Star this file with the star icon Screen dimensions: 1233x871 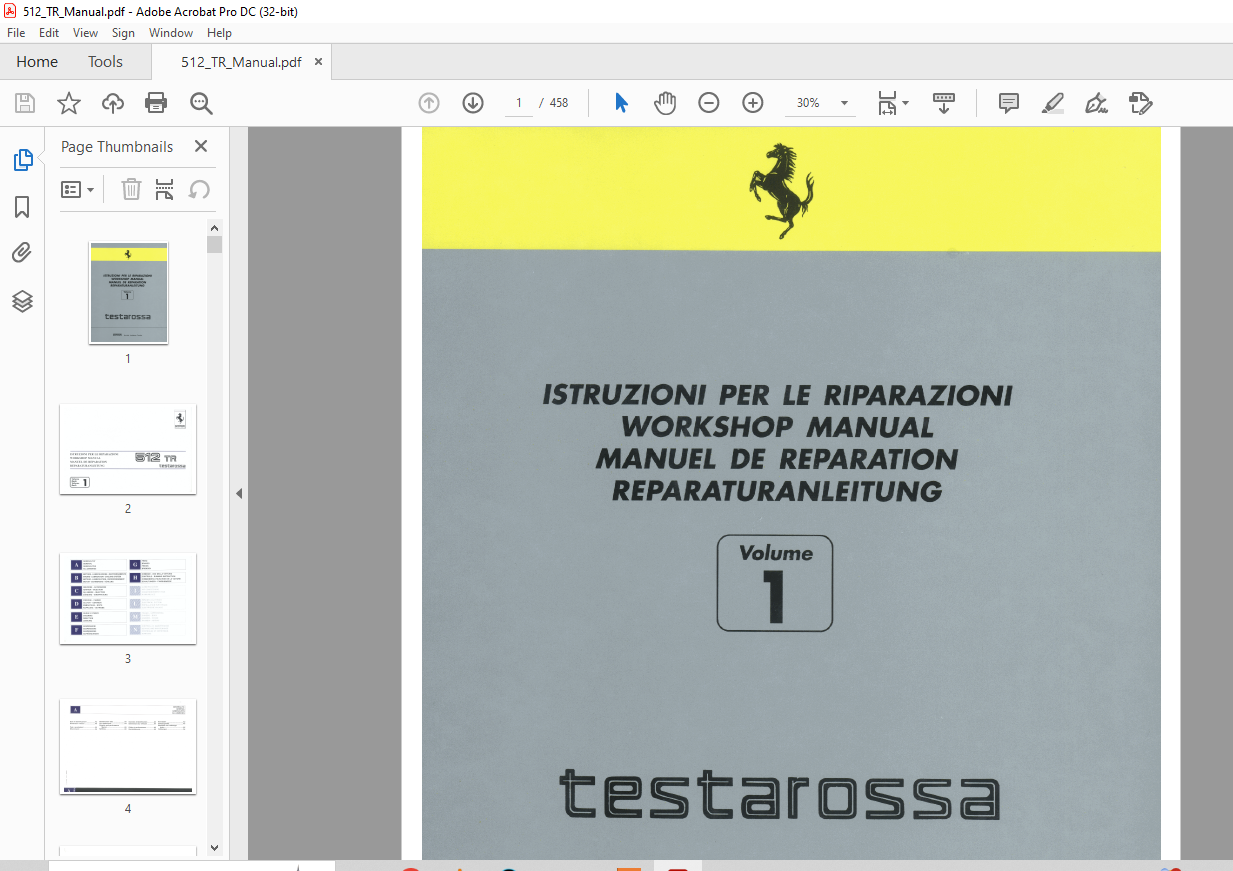coord(69,103)
